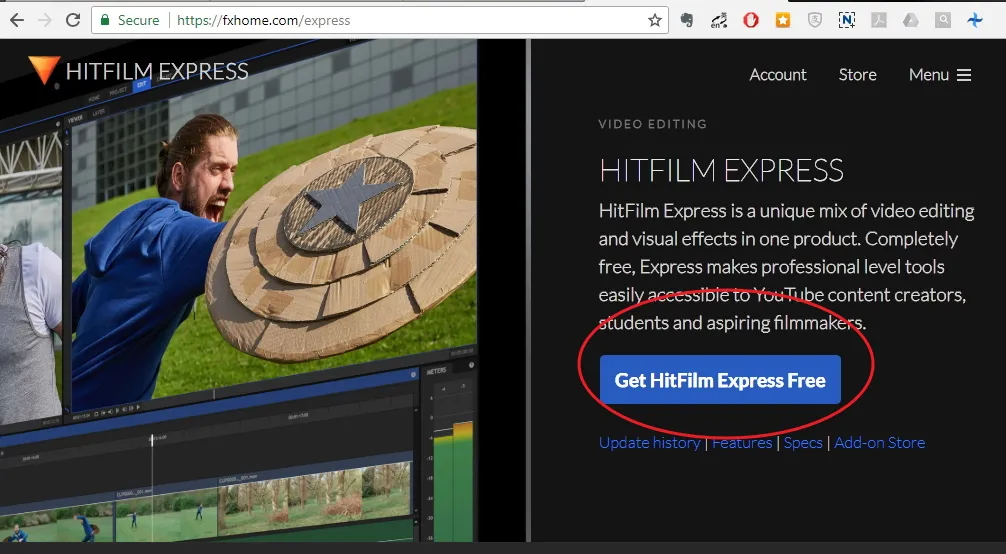Open the Account page

coord(778,74)
